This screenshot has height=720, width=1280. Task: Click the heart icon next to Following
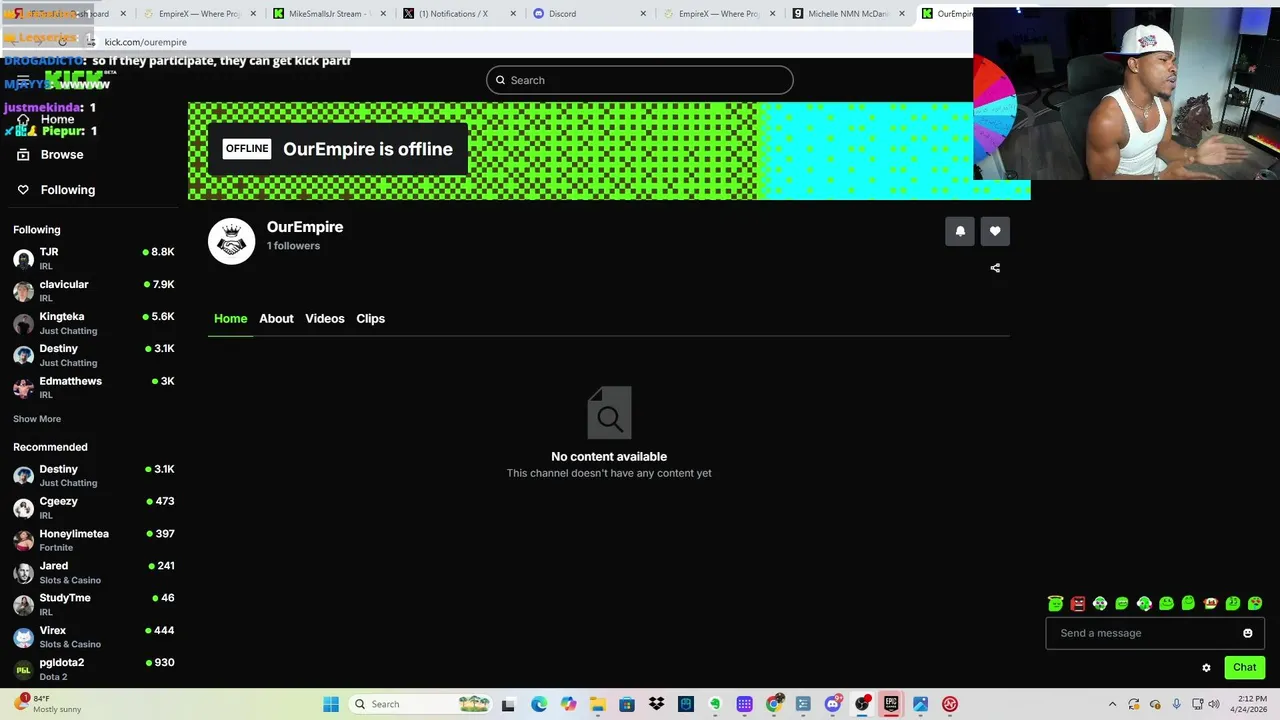[x=23, y=190]
